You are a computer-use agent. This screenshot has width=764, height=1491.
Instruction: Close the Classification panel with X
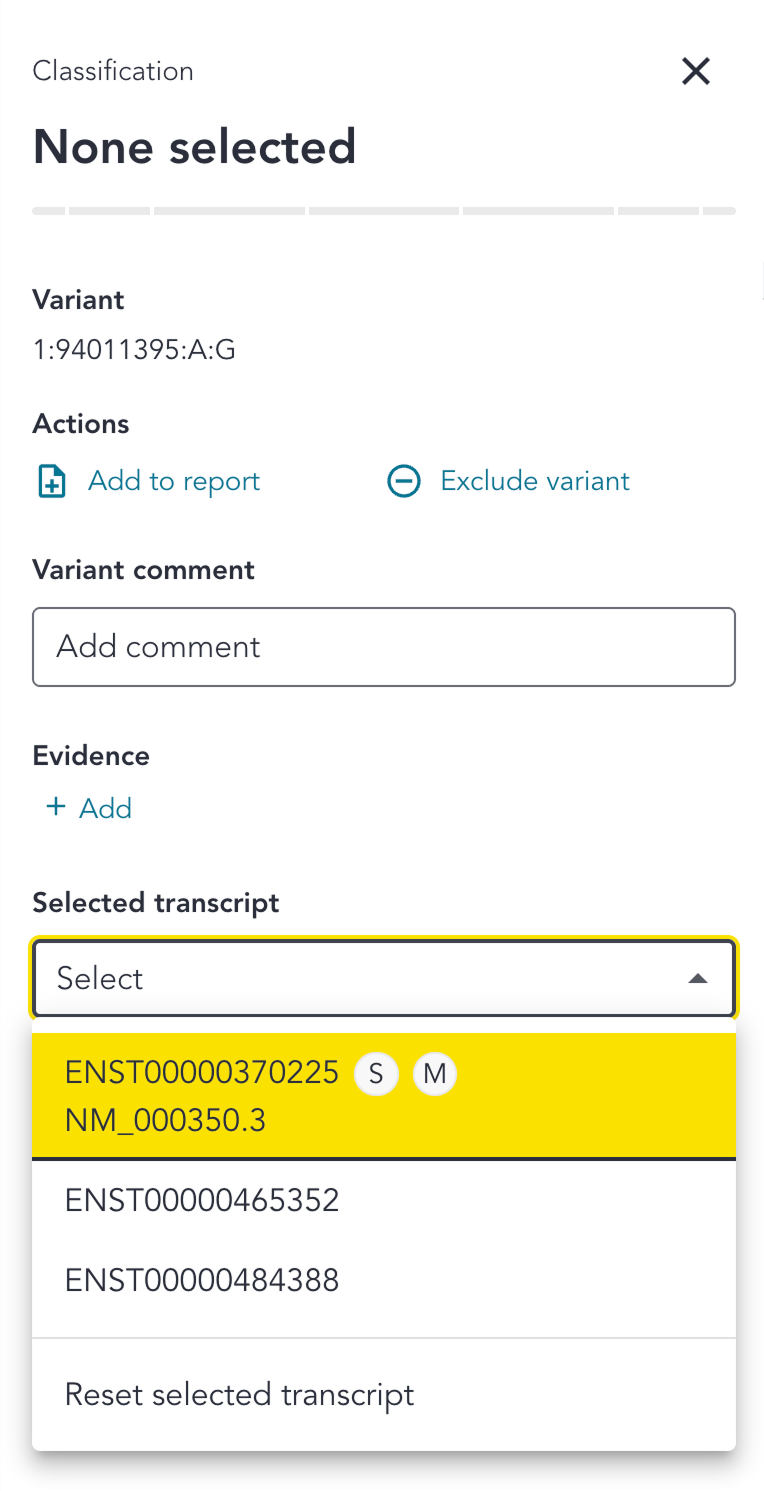pyautogui.click(x=695, y=71)
